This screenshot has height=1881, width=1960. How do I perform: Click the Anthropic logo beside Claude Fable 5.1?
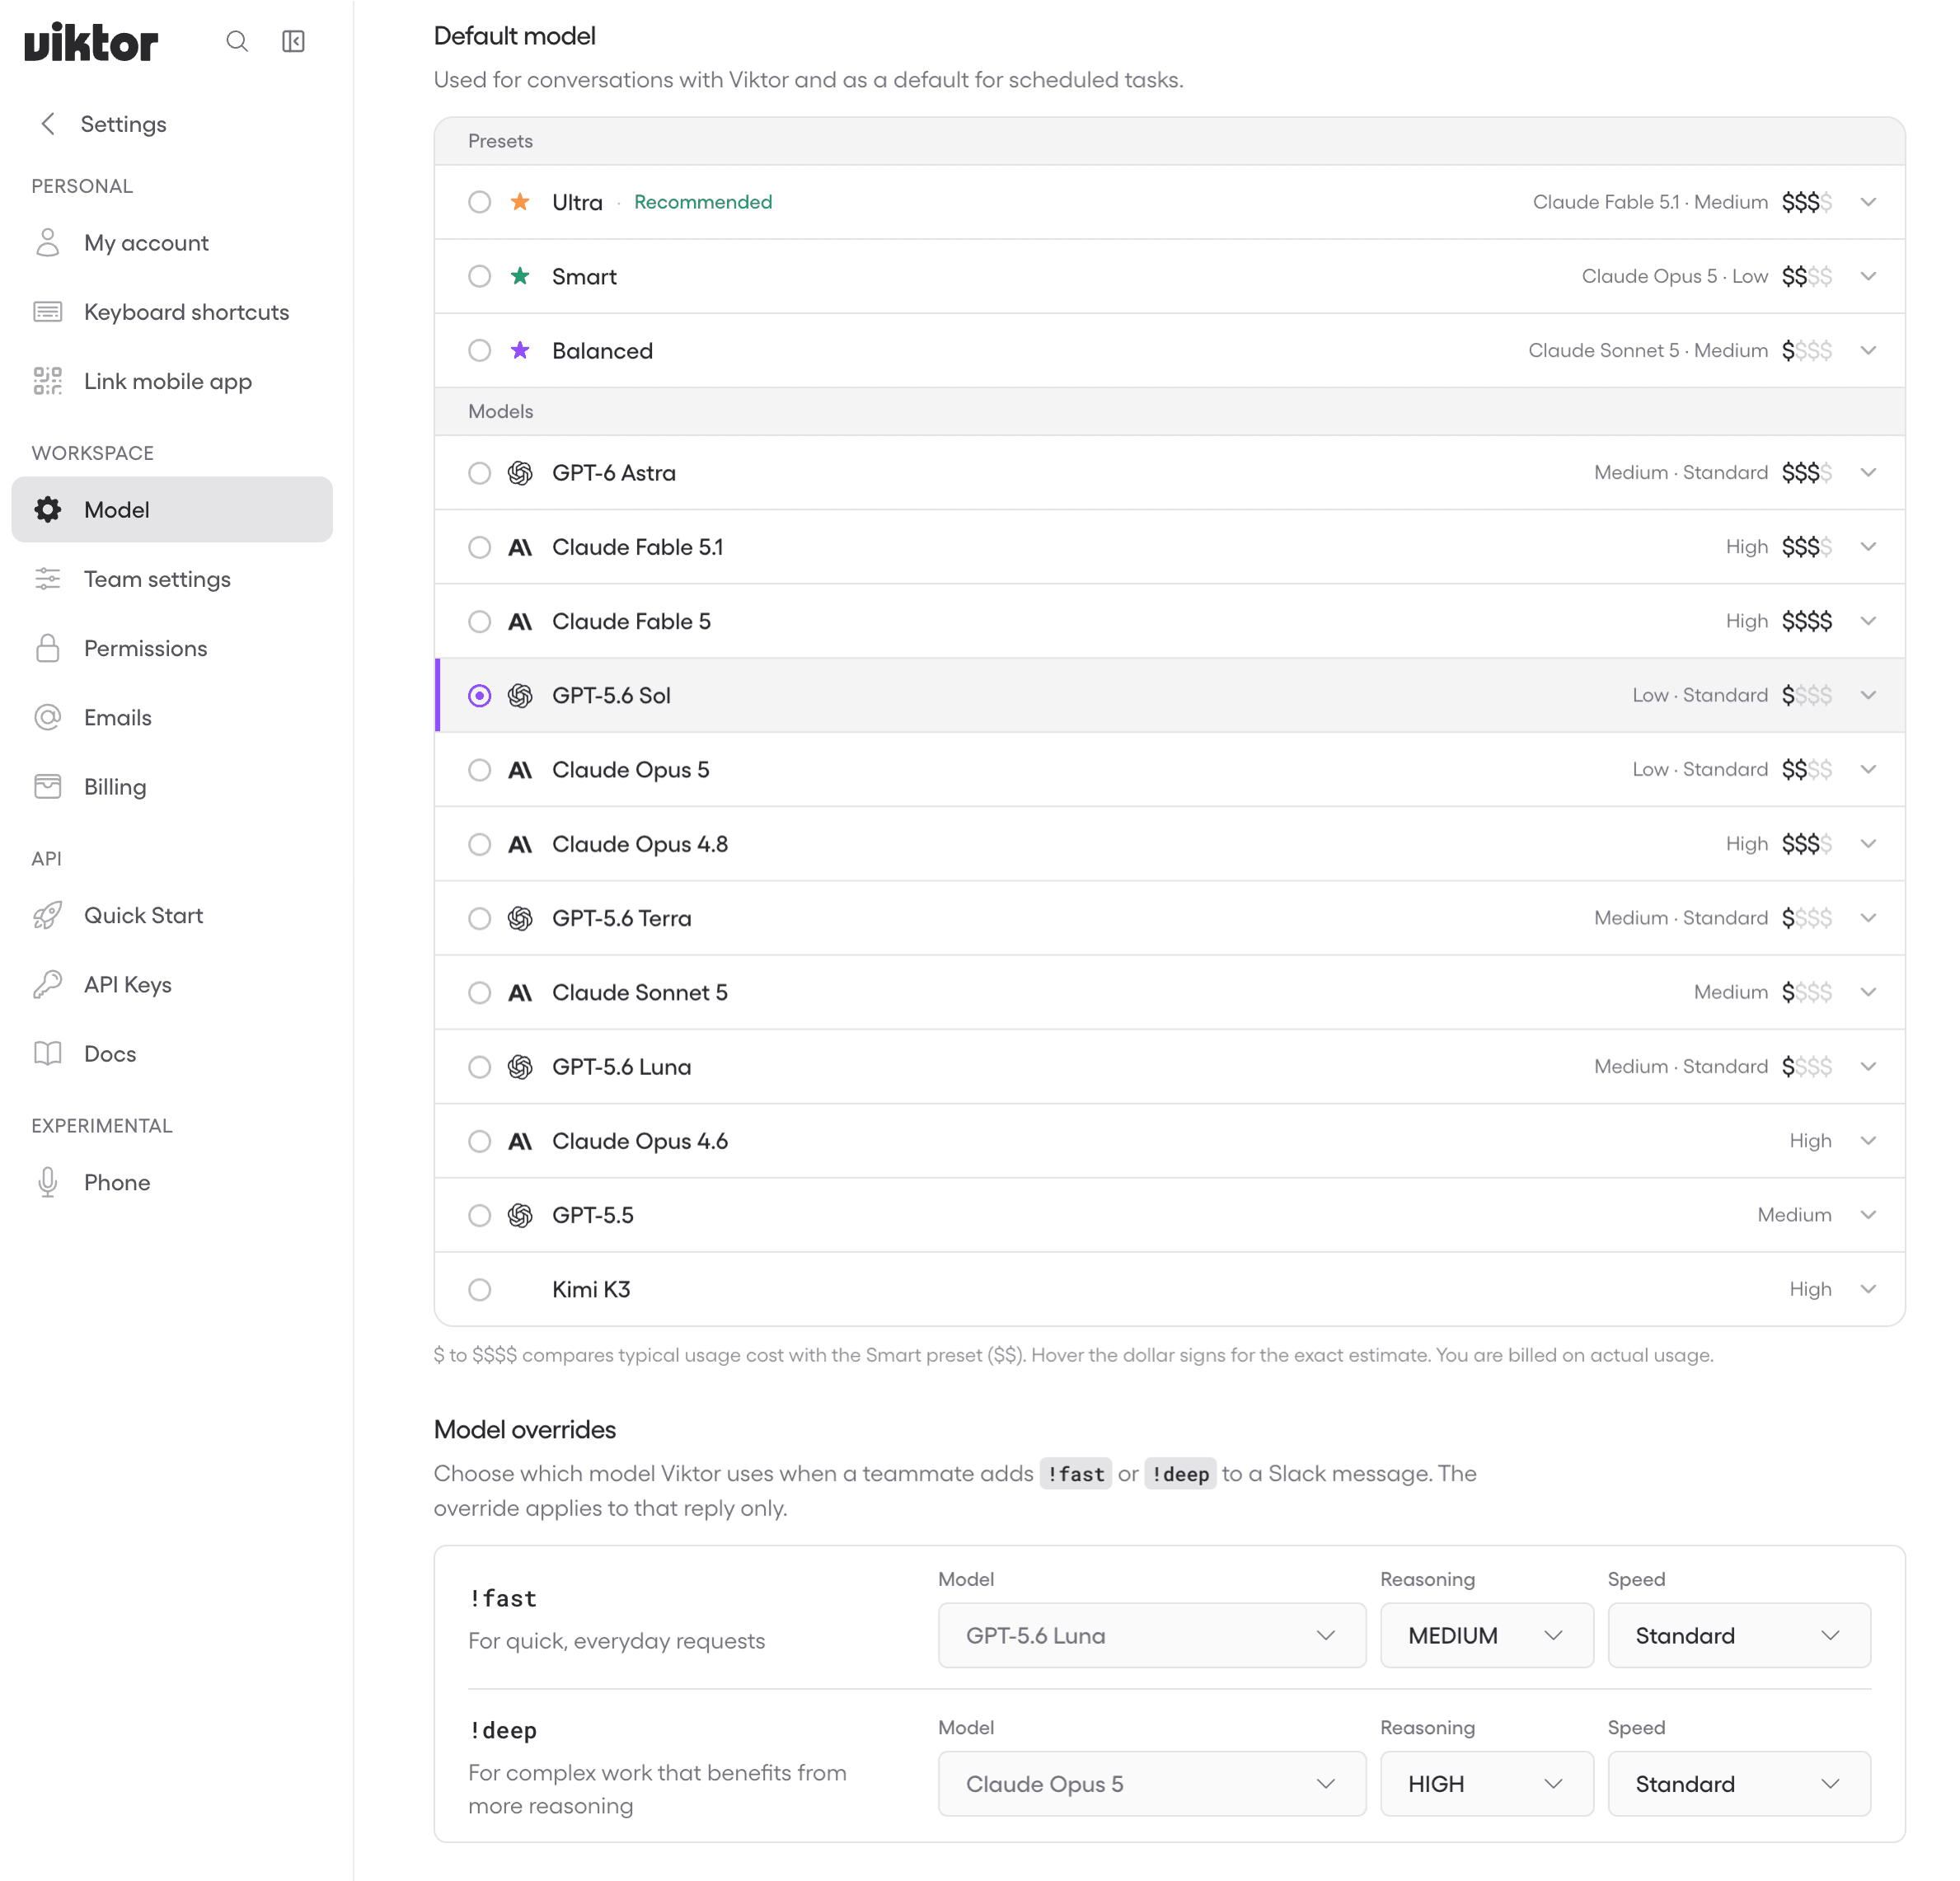point(520,547)
